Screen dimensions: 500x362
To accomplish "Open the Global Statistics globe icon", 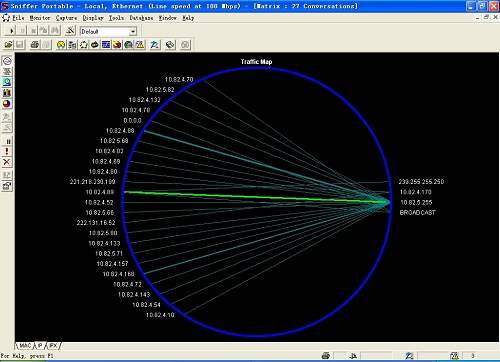I will [x=128, y=45].
